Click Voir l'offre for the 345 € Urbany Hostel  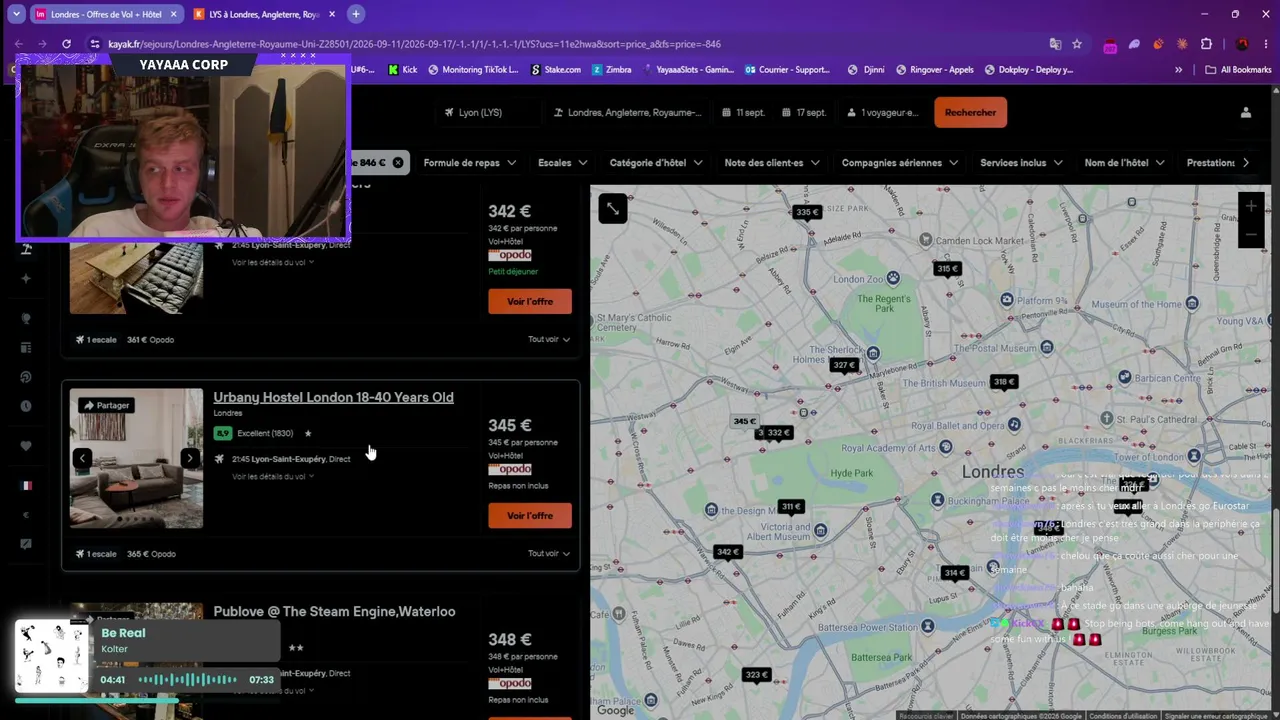click(x=530, y=516)
